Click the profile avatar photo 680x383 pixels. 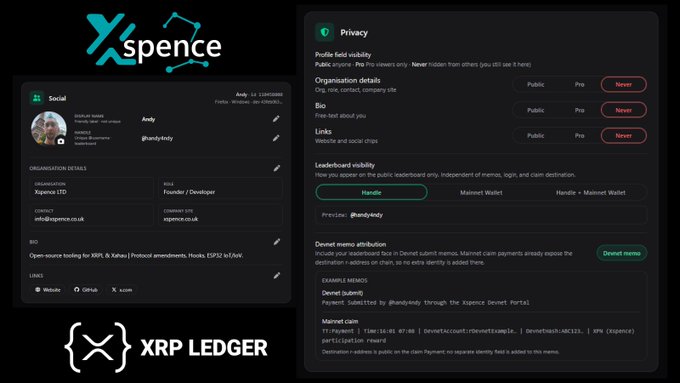point(49,129)
